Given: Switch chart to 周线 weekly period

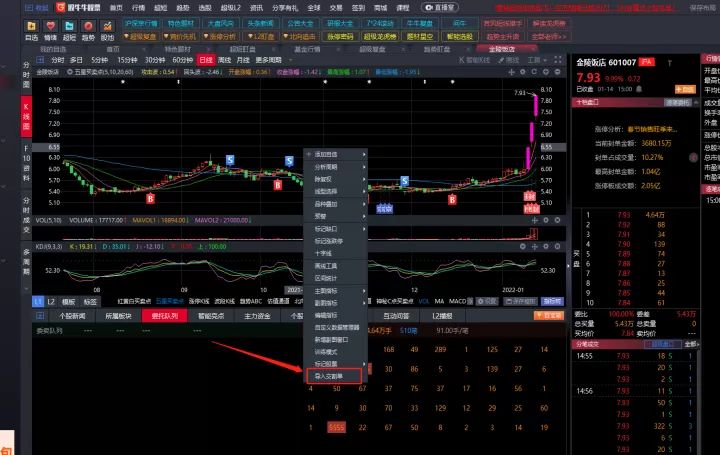Looking at the screenshot, I should (x=224, y=60).
